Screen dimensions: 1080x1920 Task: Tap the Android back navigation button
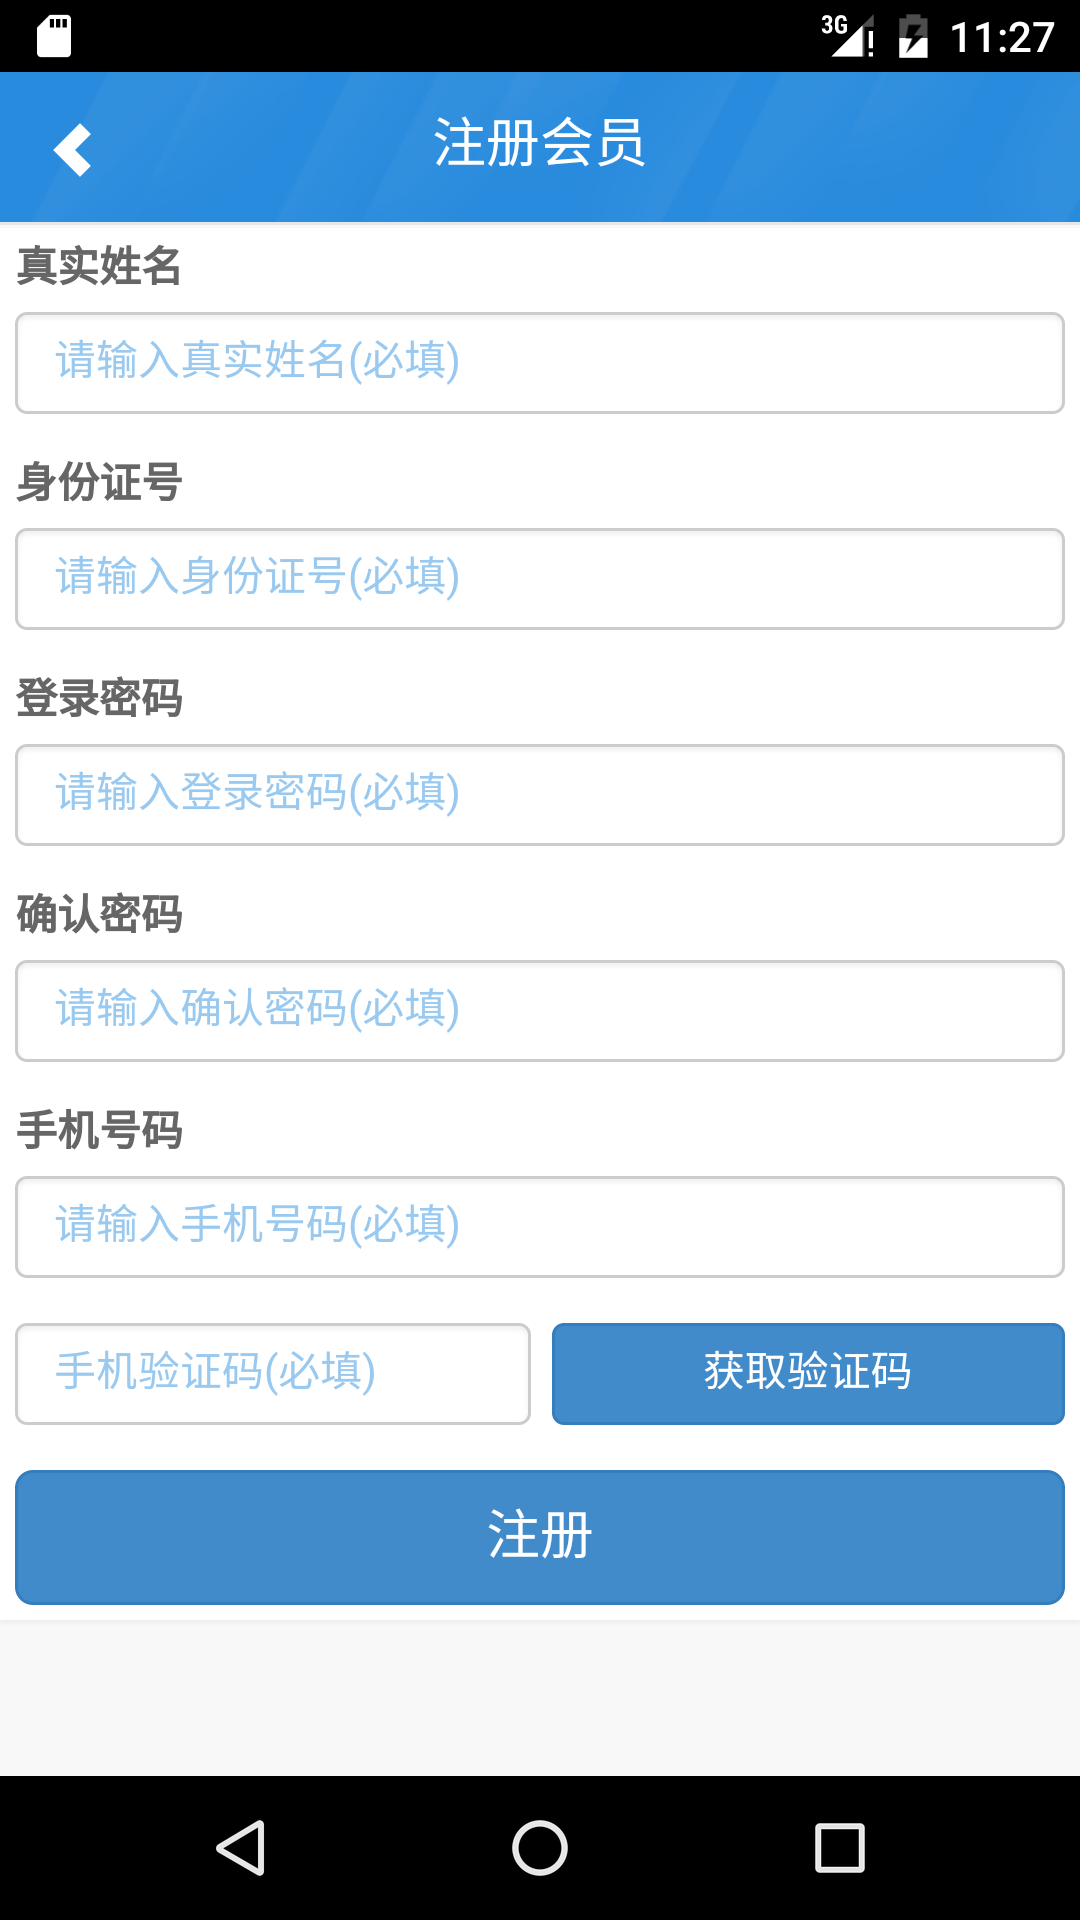[x=241, y=1847]
